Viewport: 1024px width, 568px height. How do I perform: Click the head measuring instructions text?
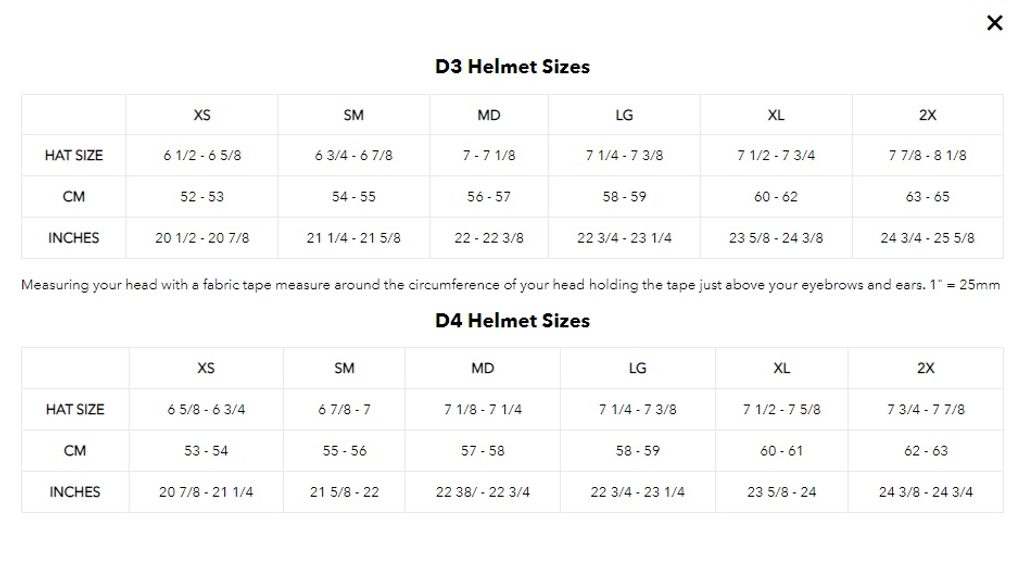tap(510, 285)
